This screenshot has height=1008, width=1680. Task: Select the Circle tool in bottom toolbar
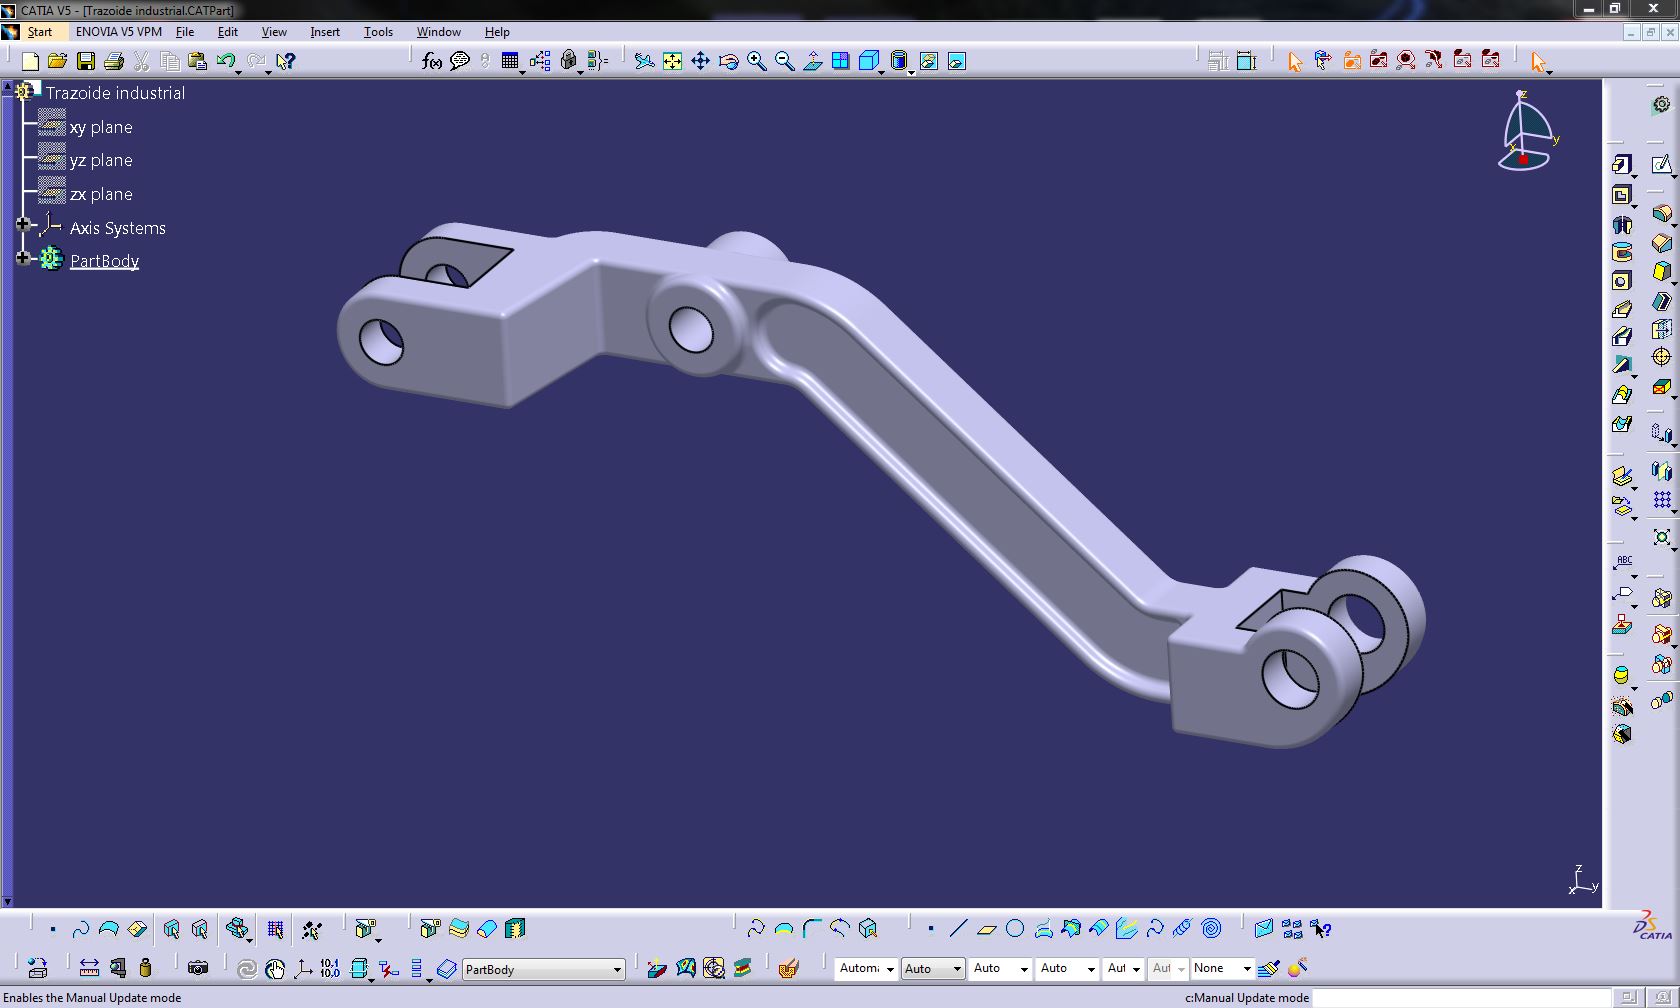(1015, 929)
